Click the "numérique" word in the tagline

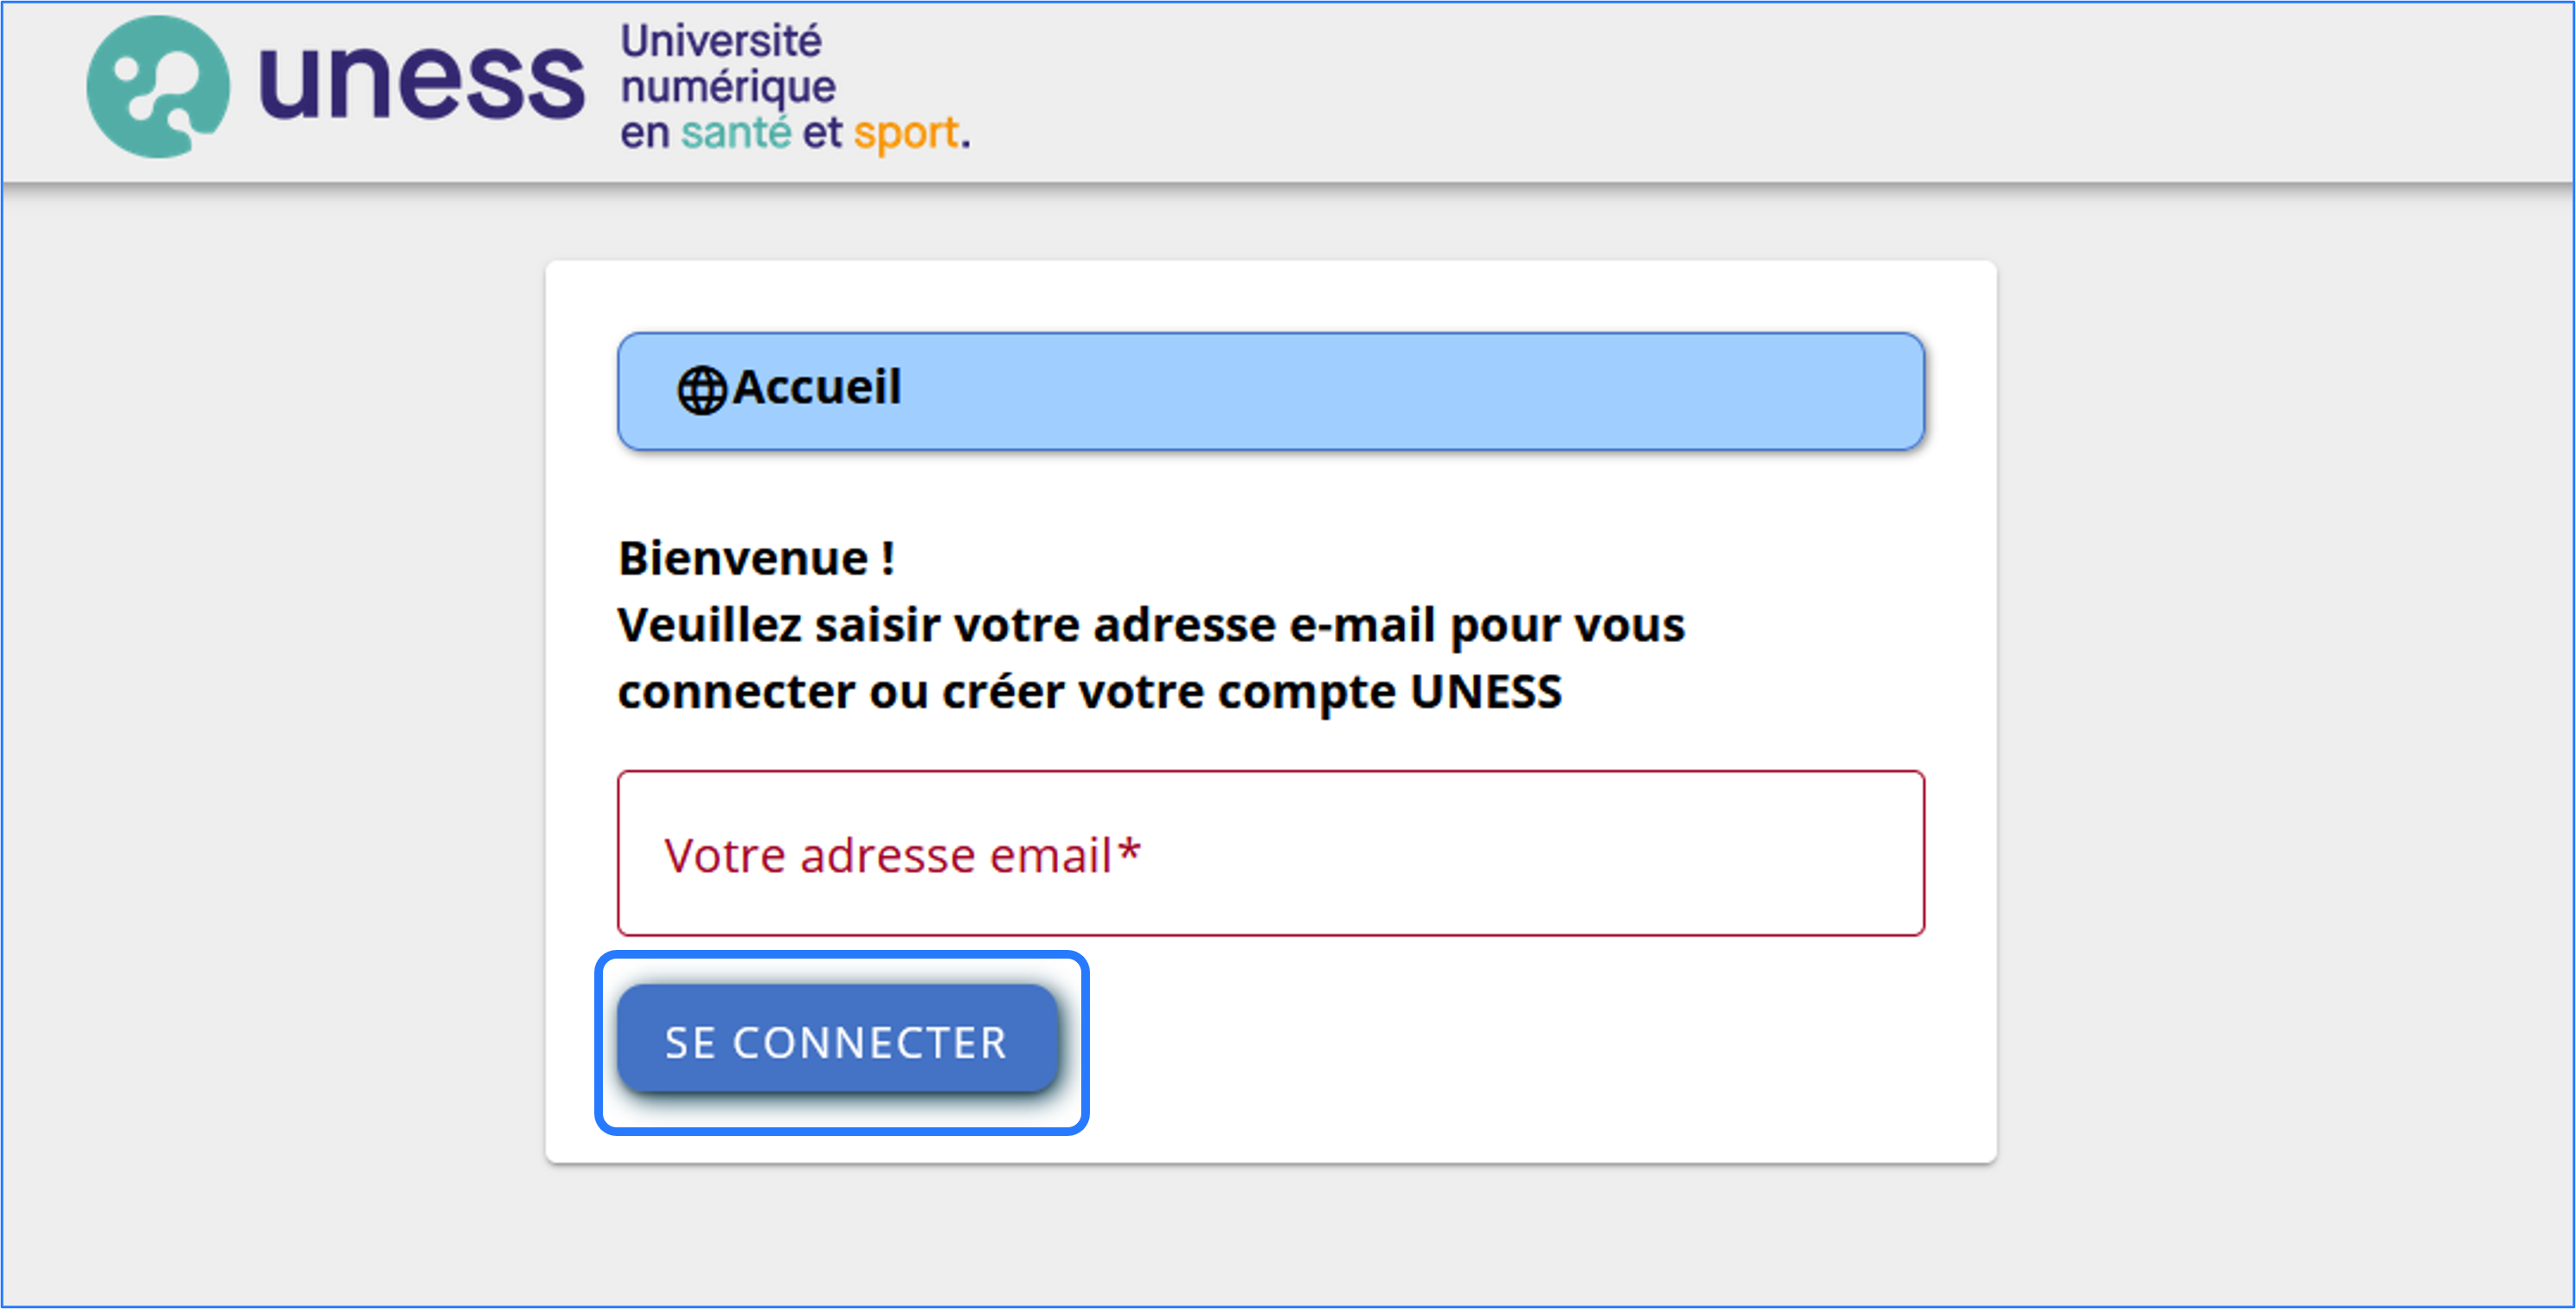point(728,88)
